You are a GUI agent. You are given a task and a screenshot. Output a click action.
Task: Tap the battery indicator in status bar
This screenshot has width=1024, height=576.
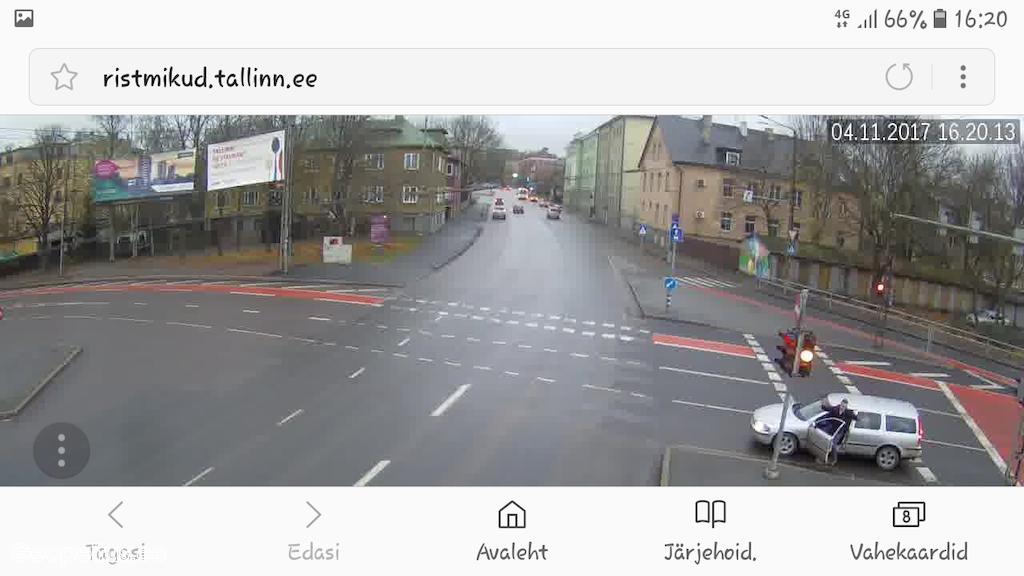tap(940, 18)
